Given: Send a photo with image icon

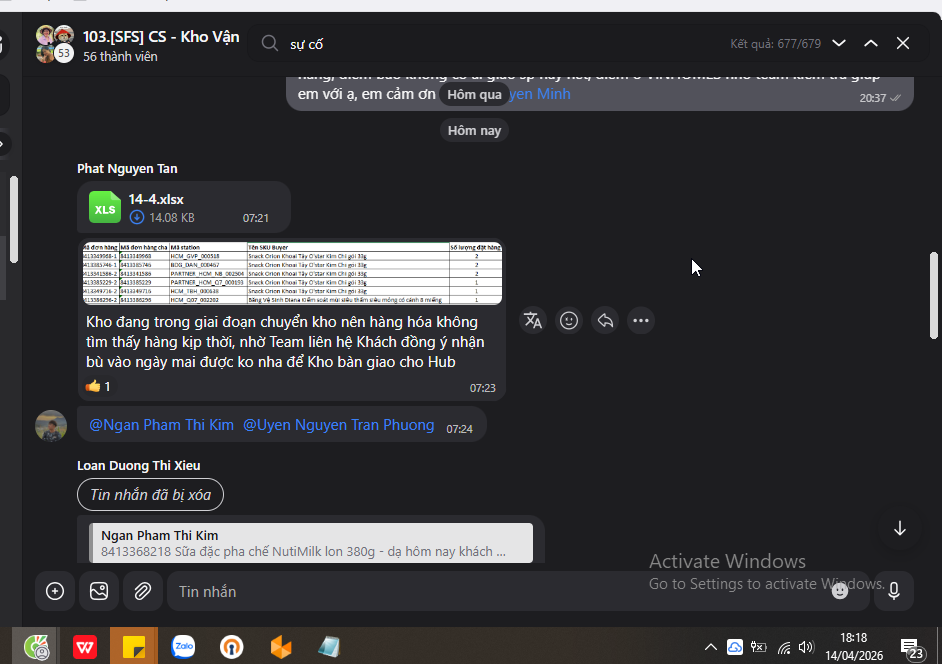Looking at the screenshot, I should 99,591.
